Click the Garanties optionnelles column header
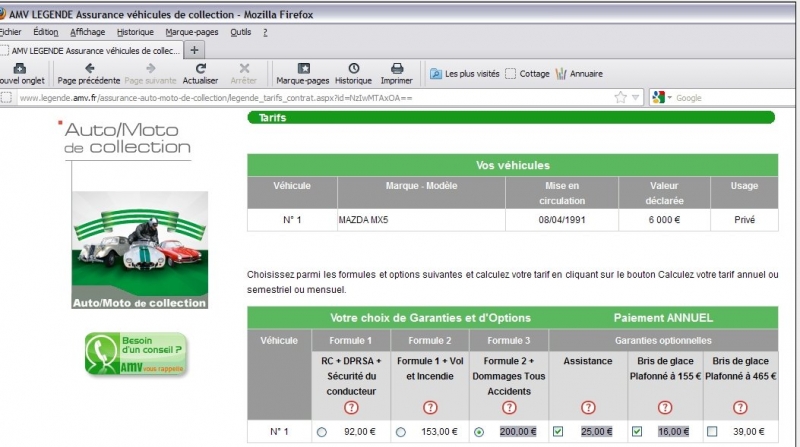 tap(663, 340)
